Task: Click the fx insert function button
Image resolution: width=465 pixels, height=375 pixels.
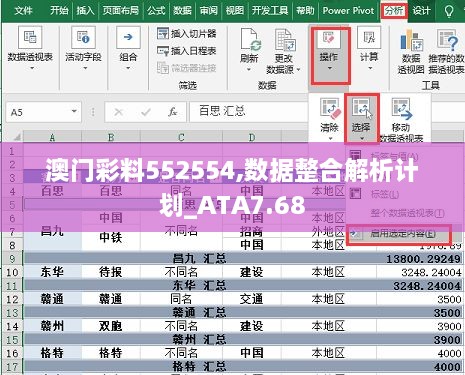Action: [x=173, y=112]
